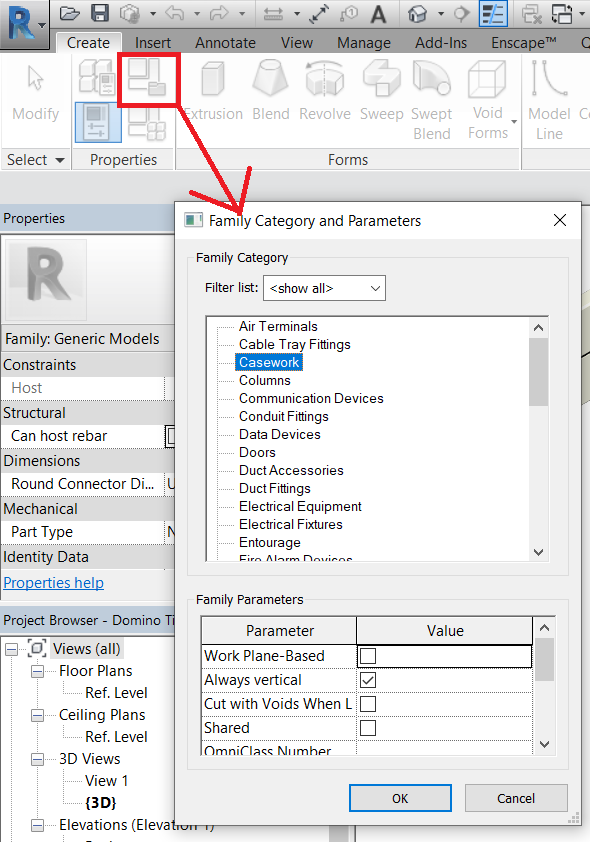Viewport: 590px width, 842px height.
Task: Expand the Select panel dropdown
Action: pyautogui.click(x=35, y=159)
